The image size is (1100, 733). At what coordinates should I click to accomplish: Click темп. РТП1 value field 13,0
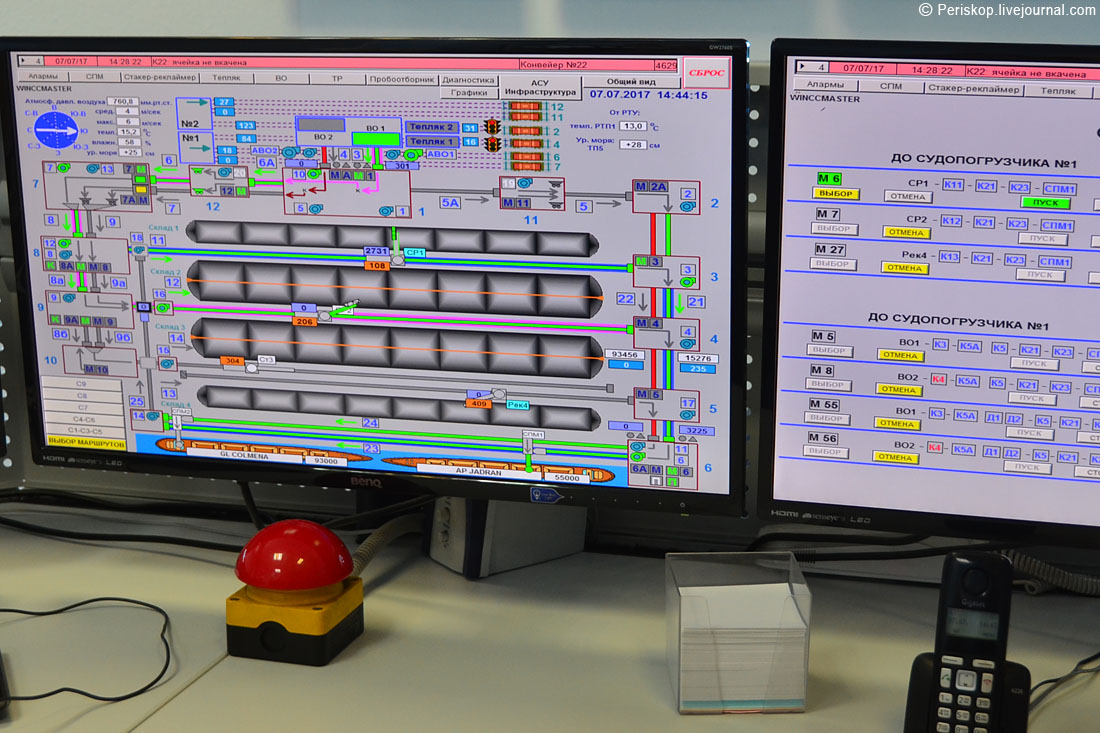633,126
